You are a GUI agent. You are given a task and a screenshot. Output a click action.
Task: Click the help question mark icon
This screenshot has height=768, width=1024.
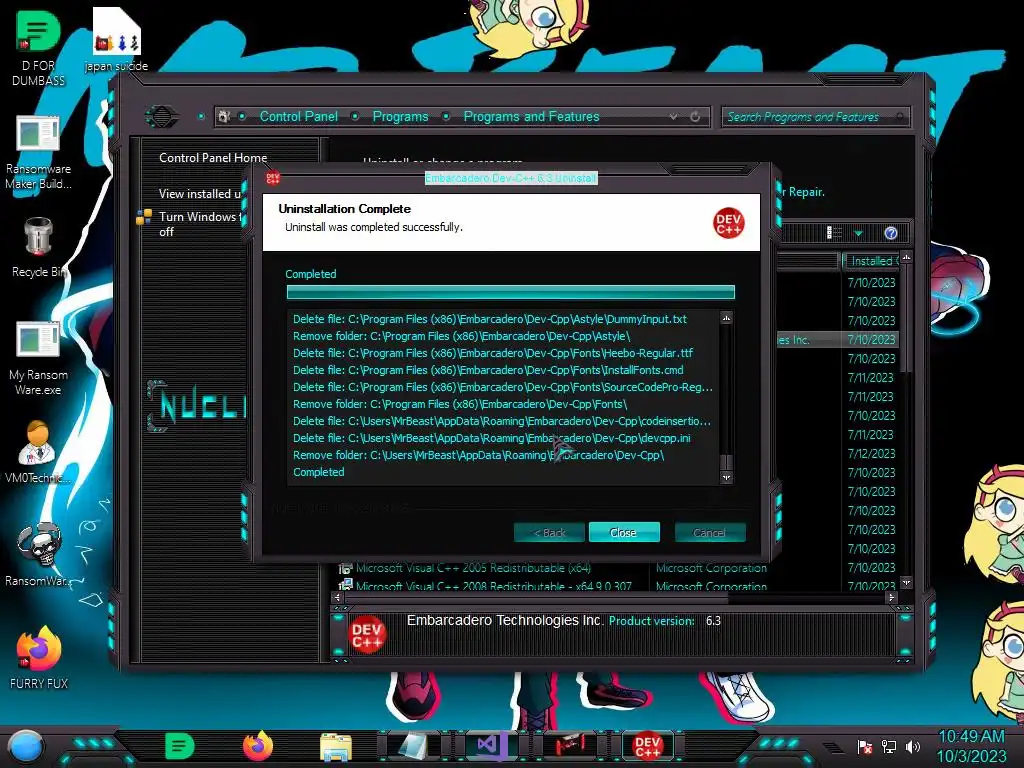point(891,233)
